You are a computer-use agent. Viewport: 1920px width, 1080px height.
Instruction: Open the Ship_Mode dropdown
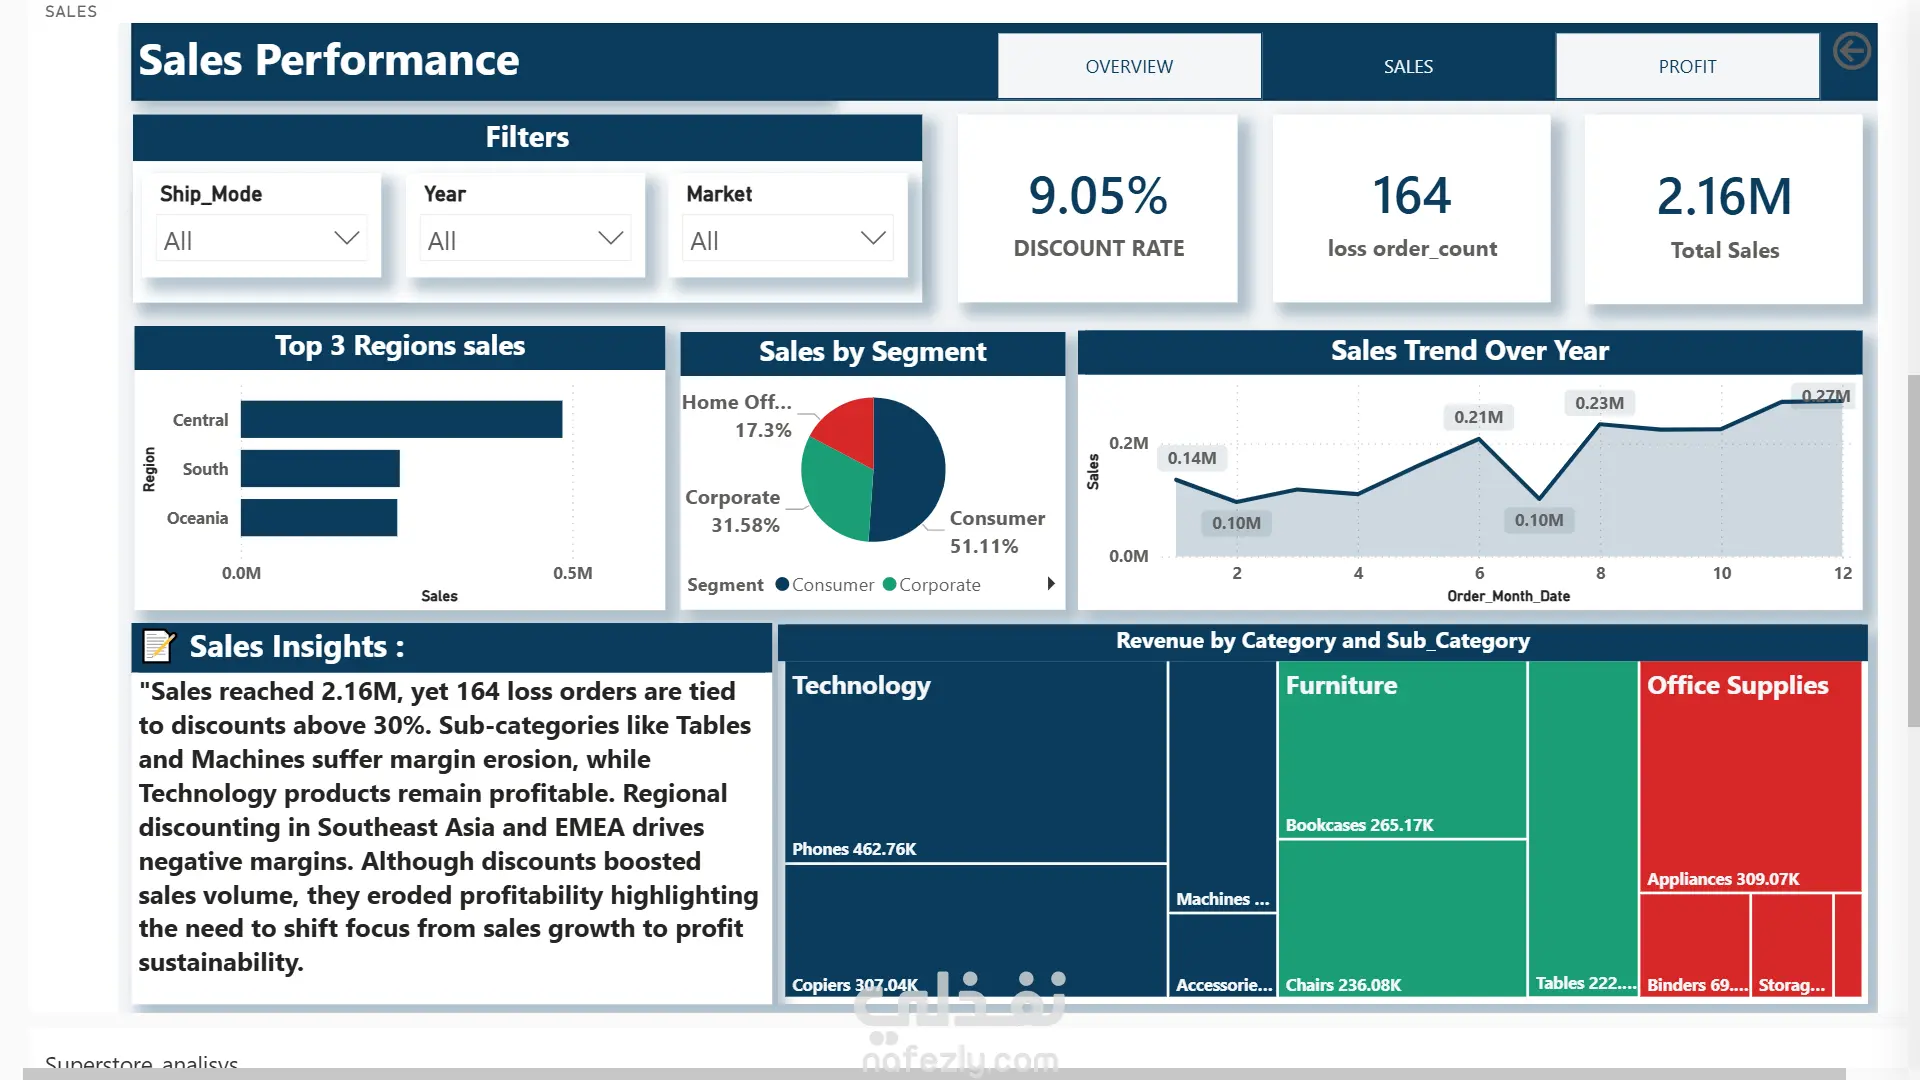pos(262,239)
